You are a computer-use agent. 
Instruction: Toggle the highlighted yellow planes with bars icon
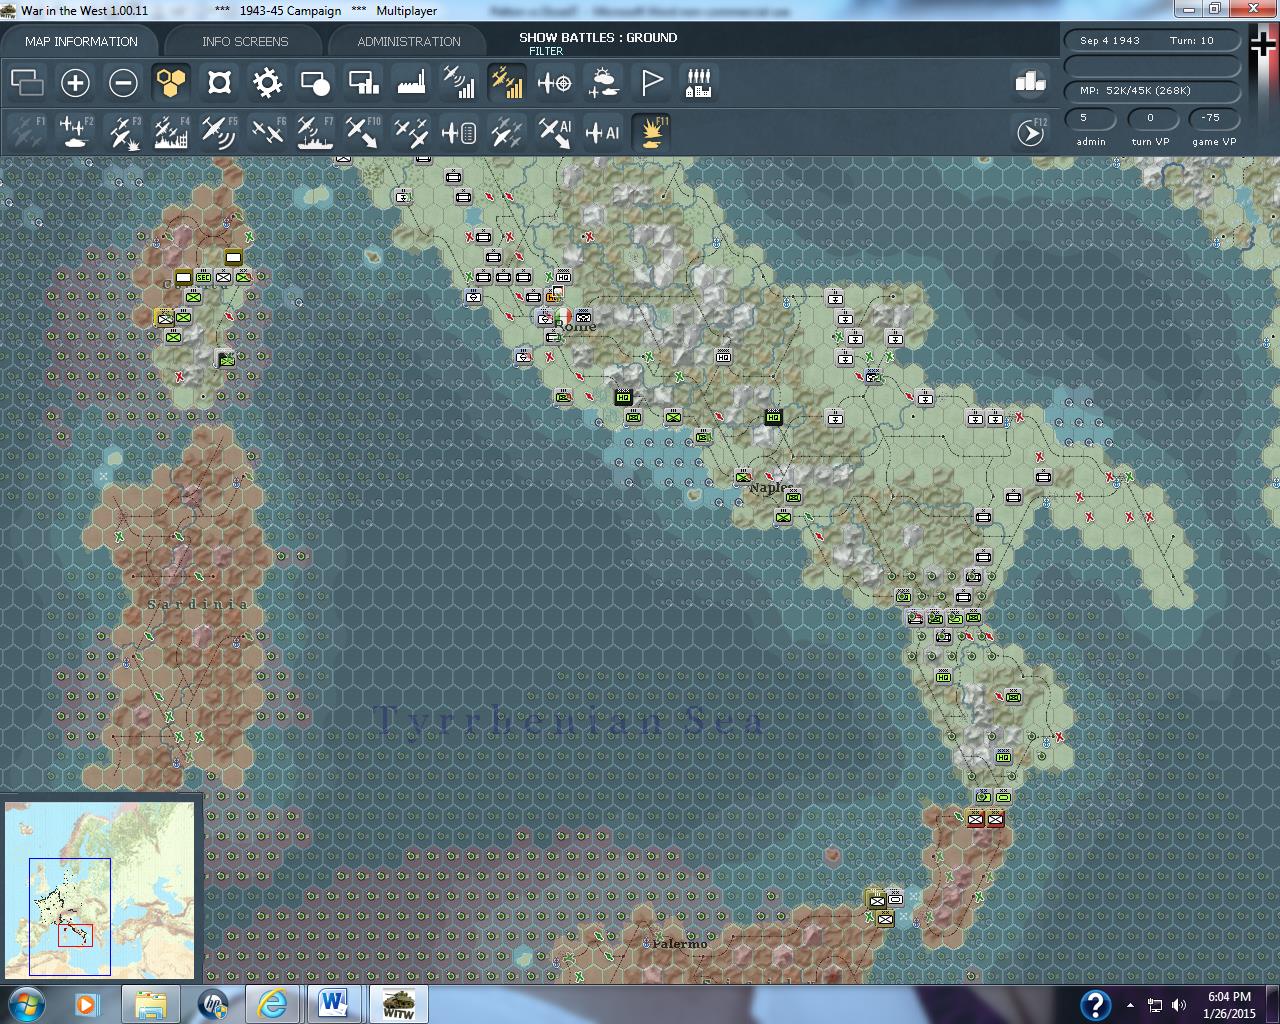click(507, 83)
